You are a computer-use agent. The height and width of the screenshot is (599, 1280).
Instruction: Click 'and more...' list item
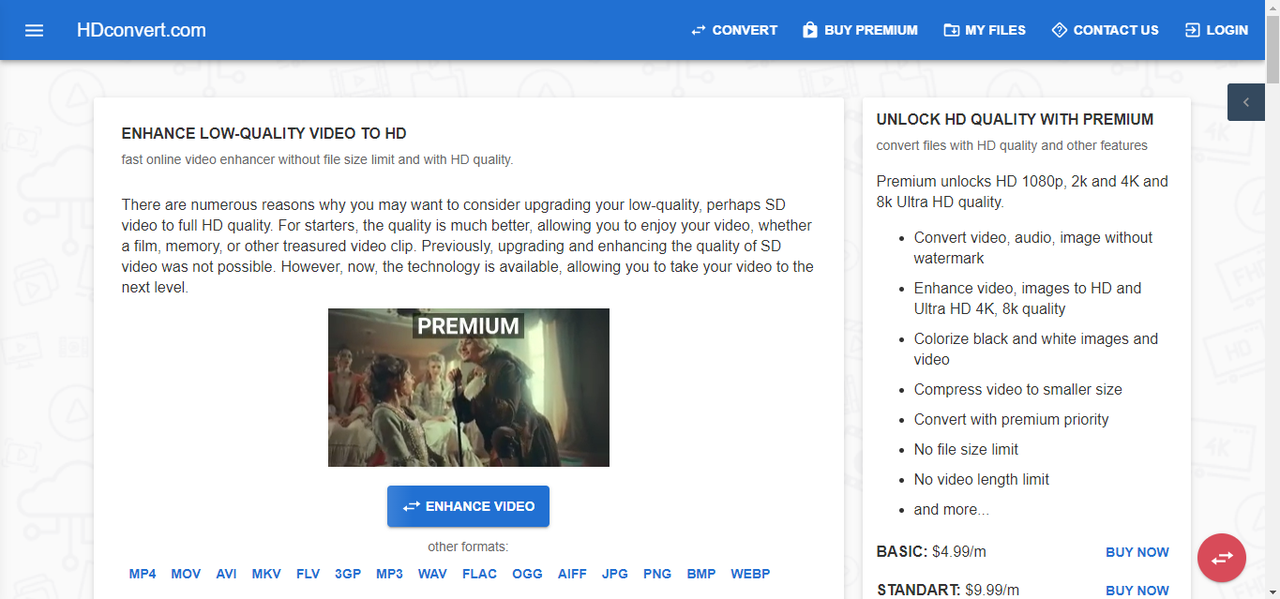(x=951, y=509)
